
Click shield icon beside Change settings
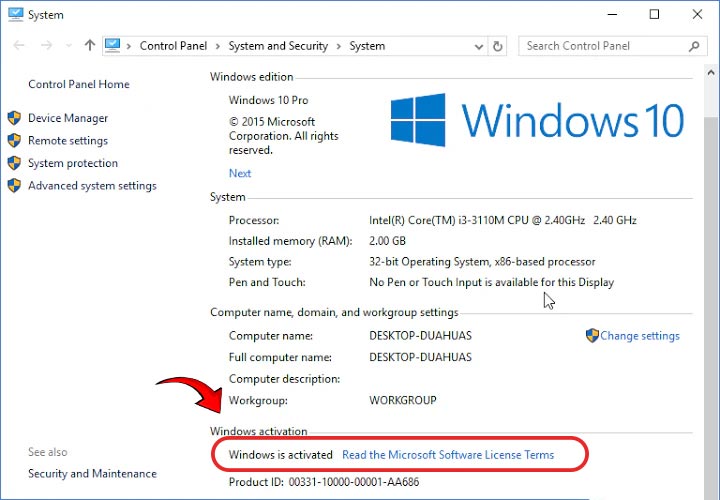pos(592,335)
